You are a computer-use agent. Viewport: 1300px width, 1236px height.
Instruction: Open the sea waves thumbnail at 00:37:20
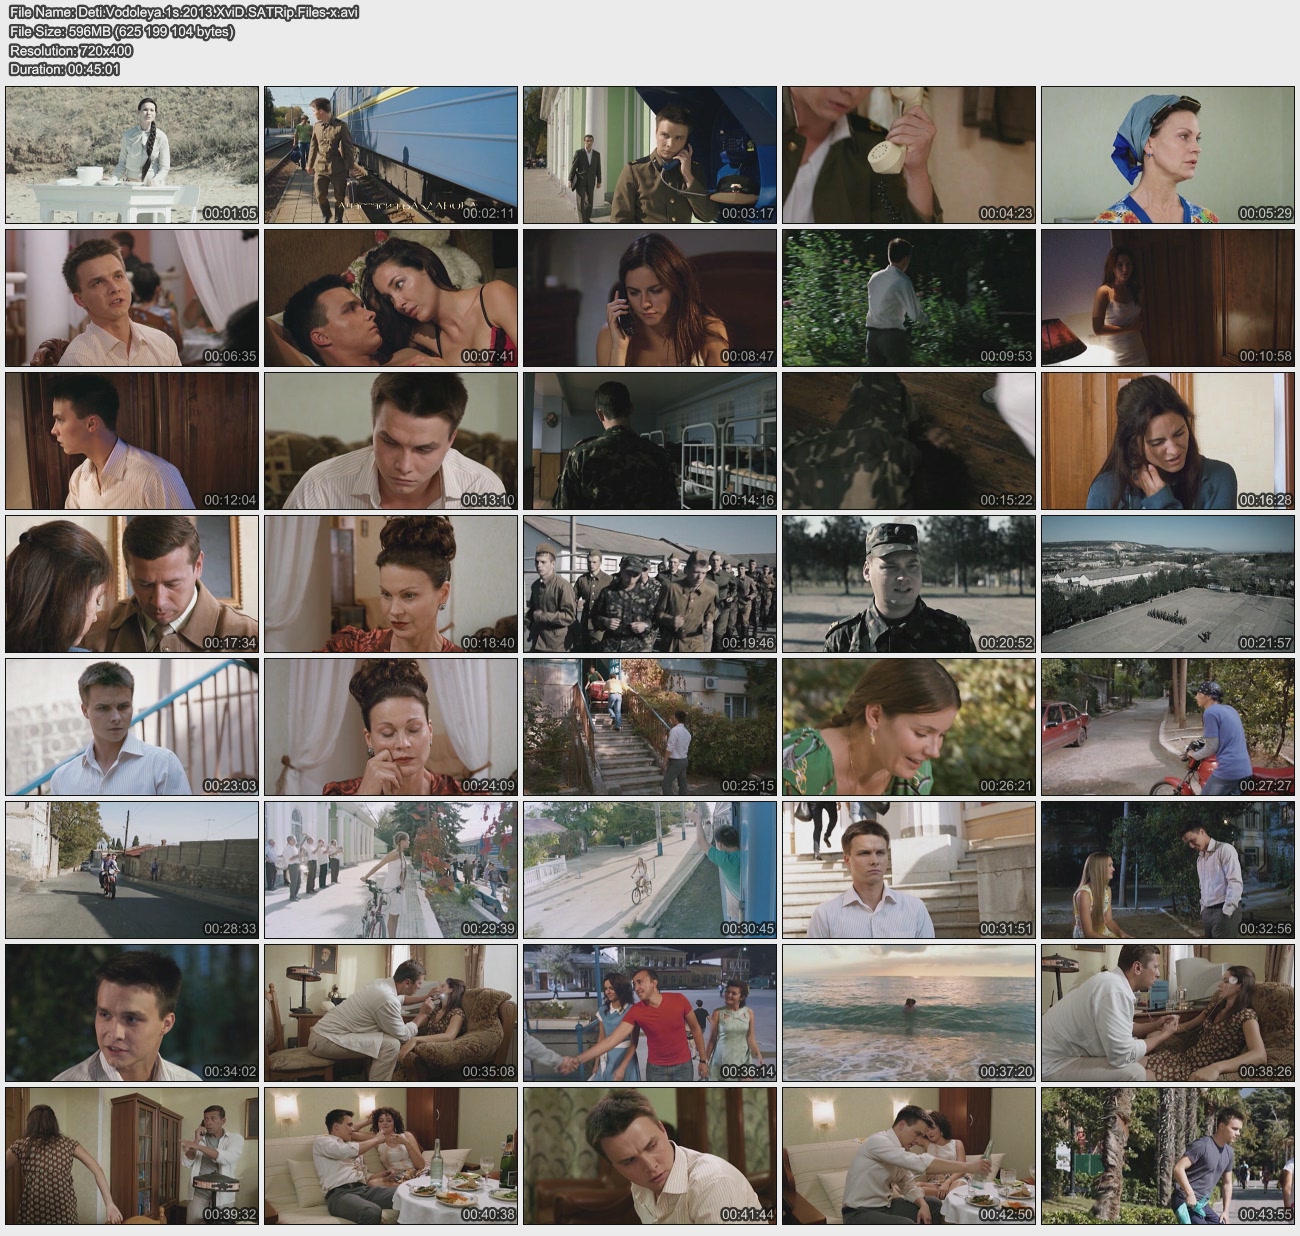[908, 1013]
